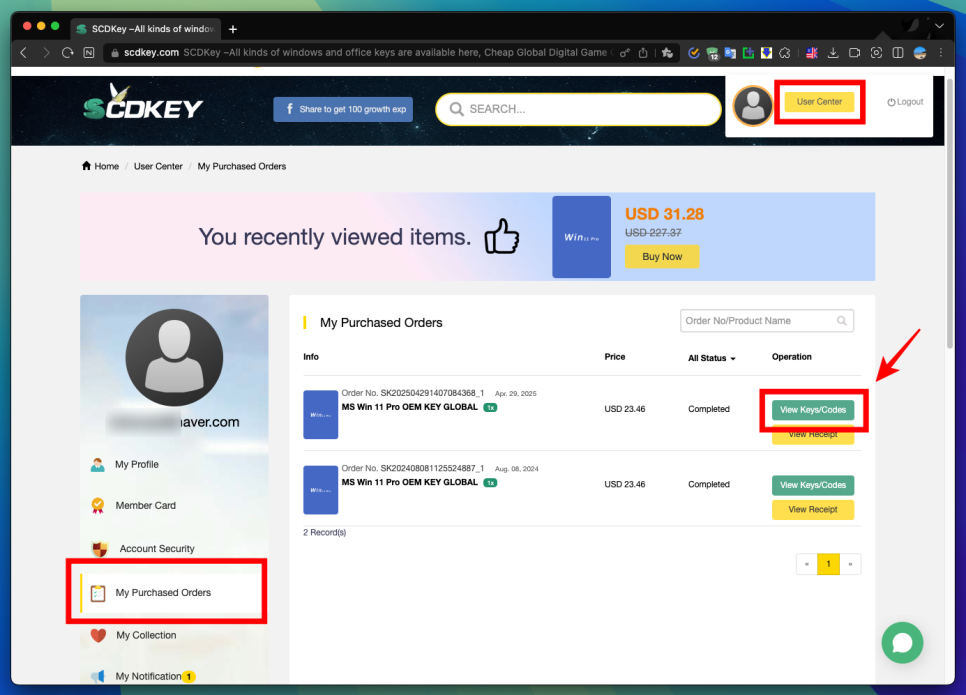
Task: Click the password key icon in address bar
Action: pos(625,53)
